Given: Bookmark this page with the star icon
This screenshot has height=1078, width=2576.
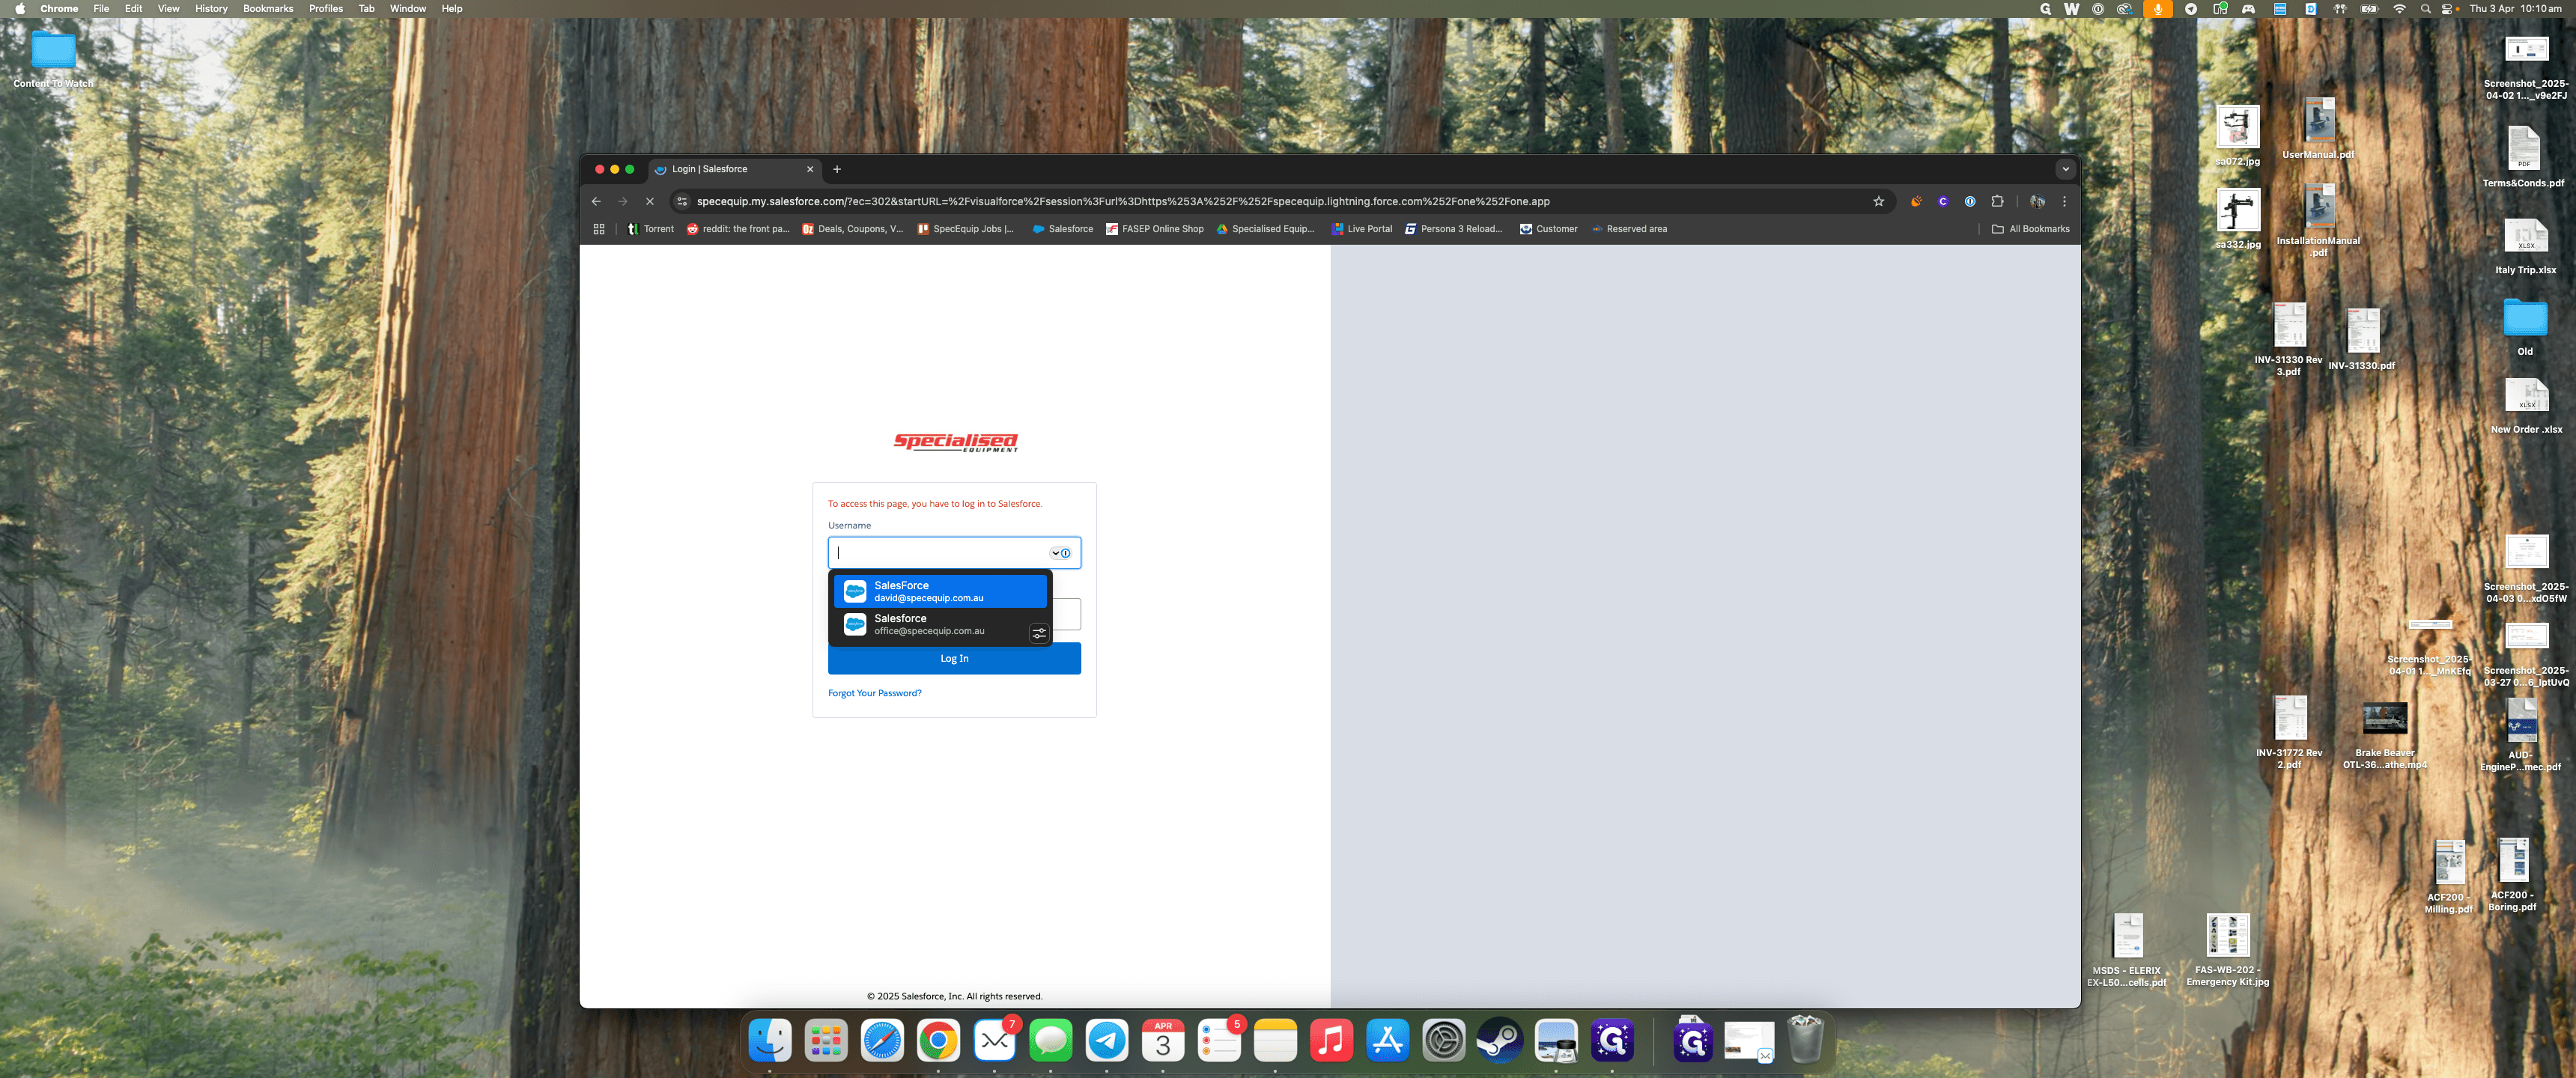Looking at the screenshot, I should tap(1878, 201).
